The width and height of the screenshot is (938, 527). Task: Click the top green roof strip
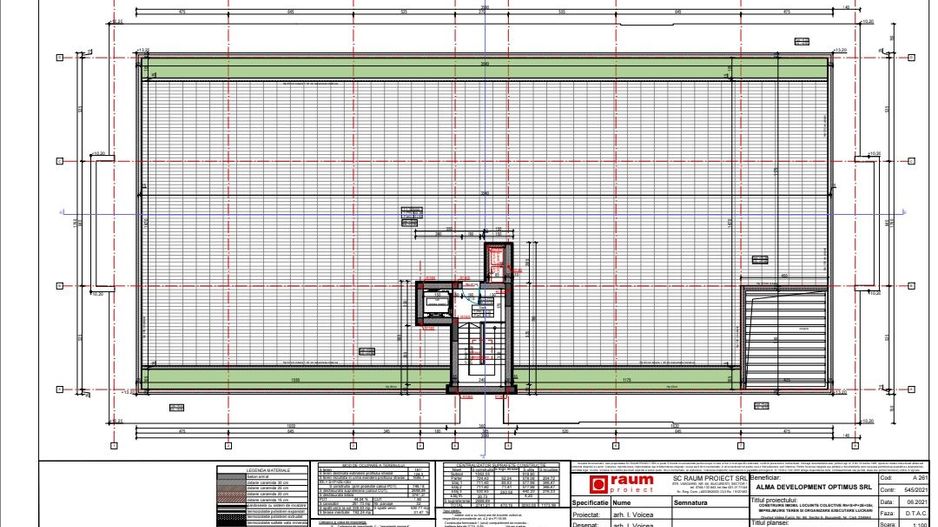click(485, 68)
